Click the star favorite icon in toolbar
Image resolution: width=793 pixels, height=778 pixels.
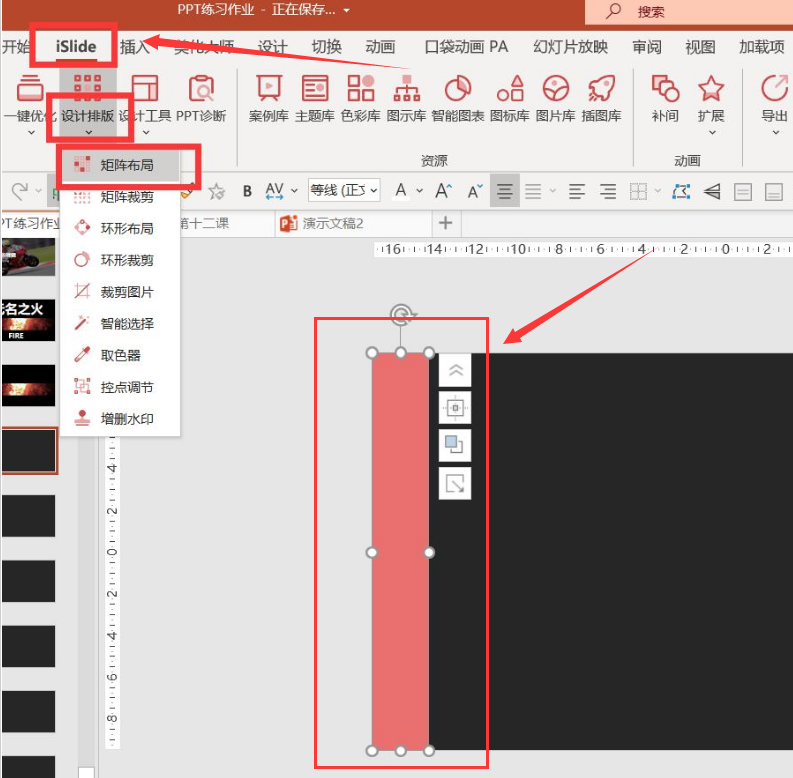(x=216, y=191)
